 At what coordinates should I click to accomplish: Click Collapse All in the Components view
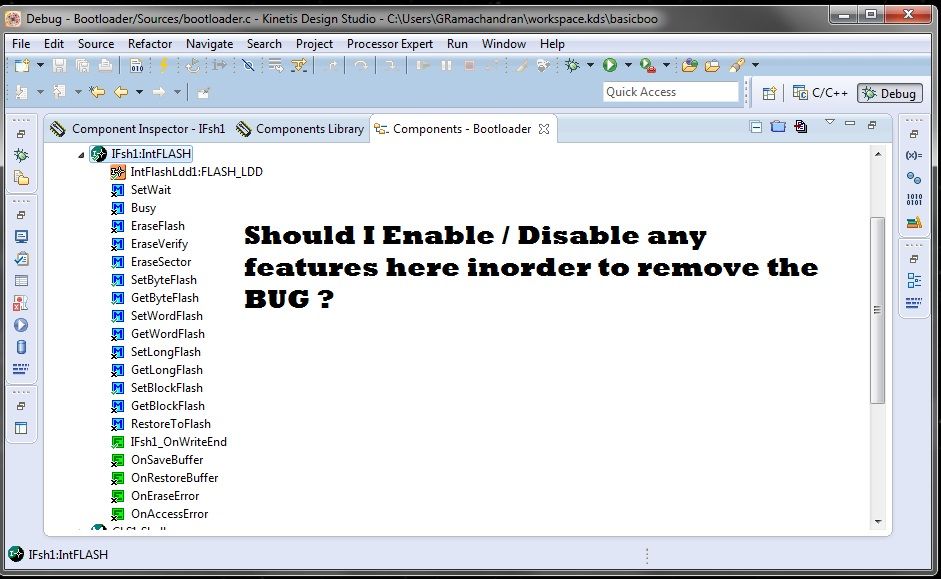756,127
